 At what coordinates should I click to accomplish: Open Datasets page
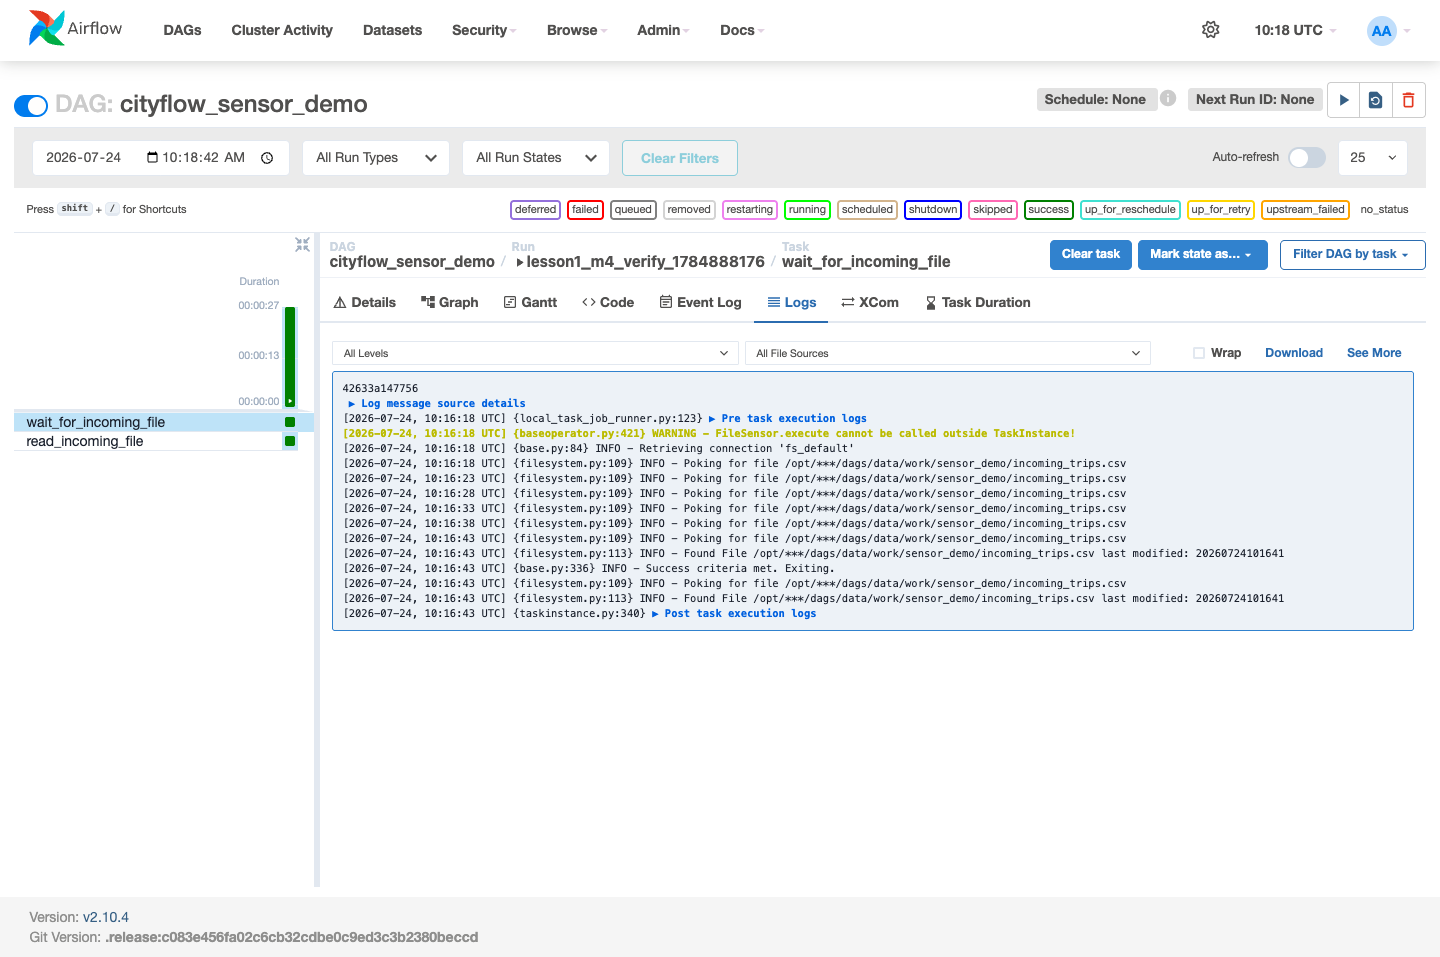click(x=392, y=30)
